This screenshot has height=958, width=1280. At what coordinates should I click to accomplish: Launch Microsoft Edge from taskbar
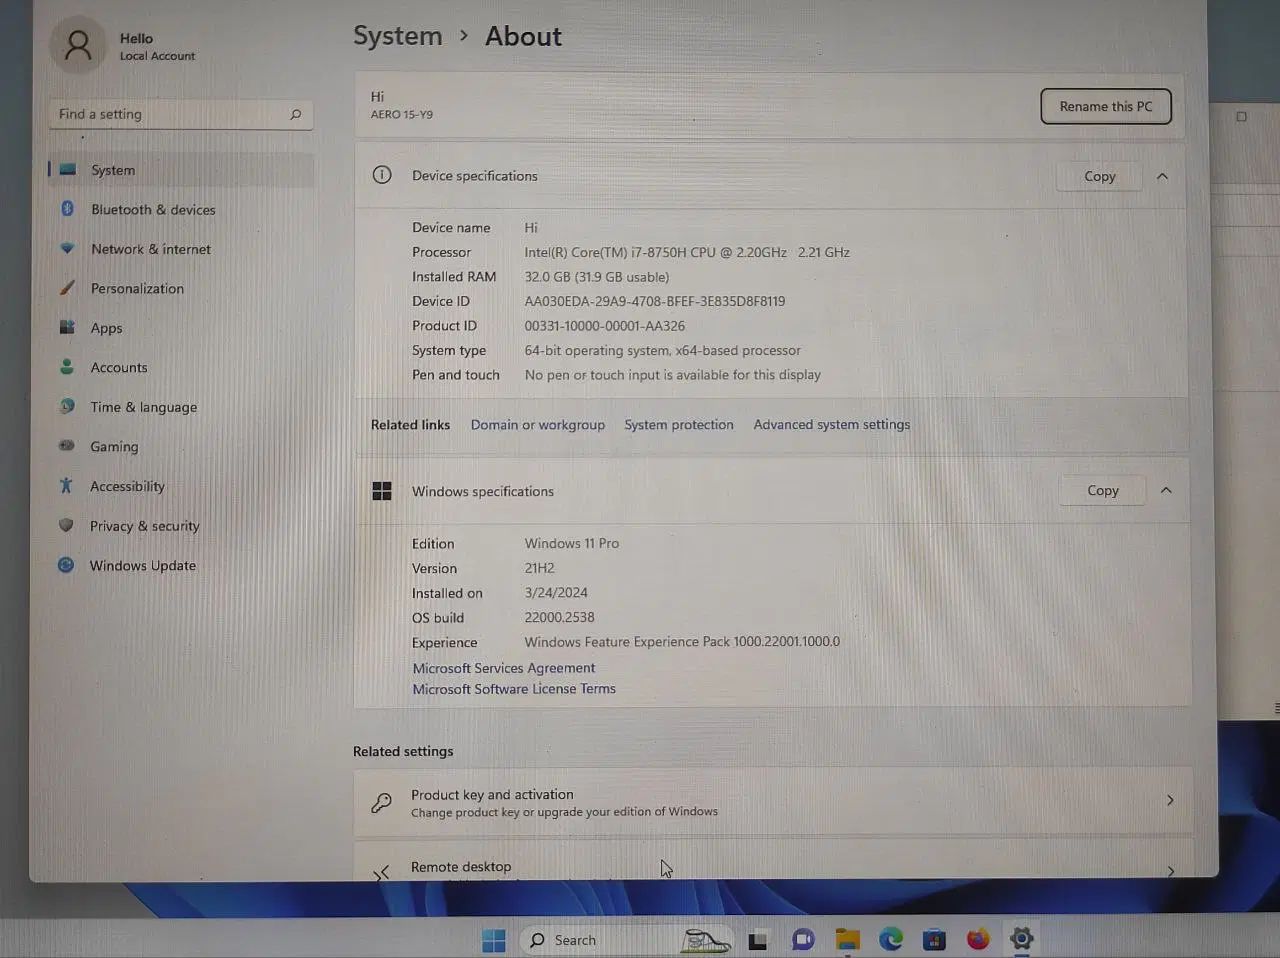[x=891, y=939]
